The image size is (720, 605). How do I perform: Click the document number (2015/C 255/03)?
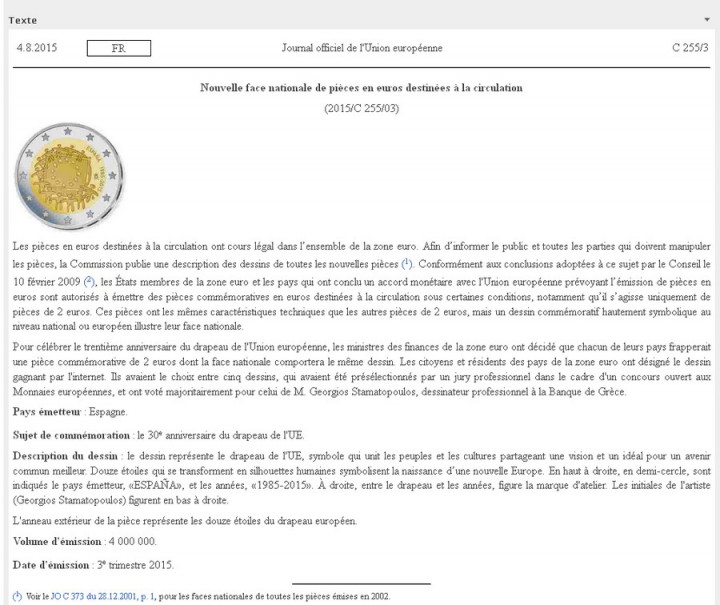pyautogui.click(x=360, y=107)
